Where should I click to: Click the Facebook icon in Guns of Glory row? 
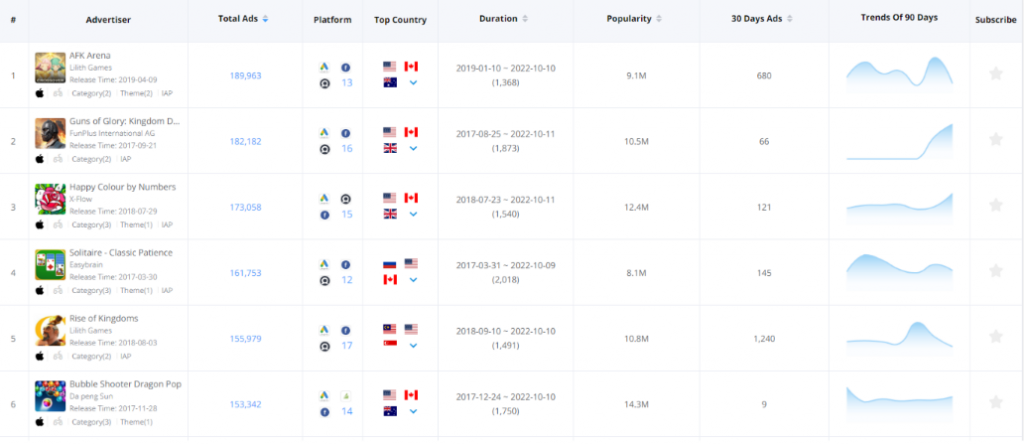click(x=345, y=133)
